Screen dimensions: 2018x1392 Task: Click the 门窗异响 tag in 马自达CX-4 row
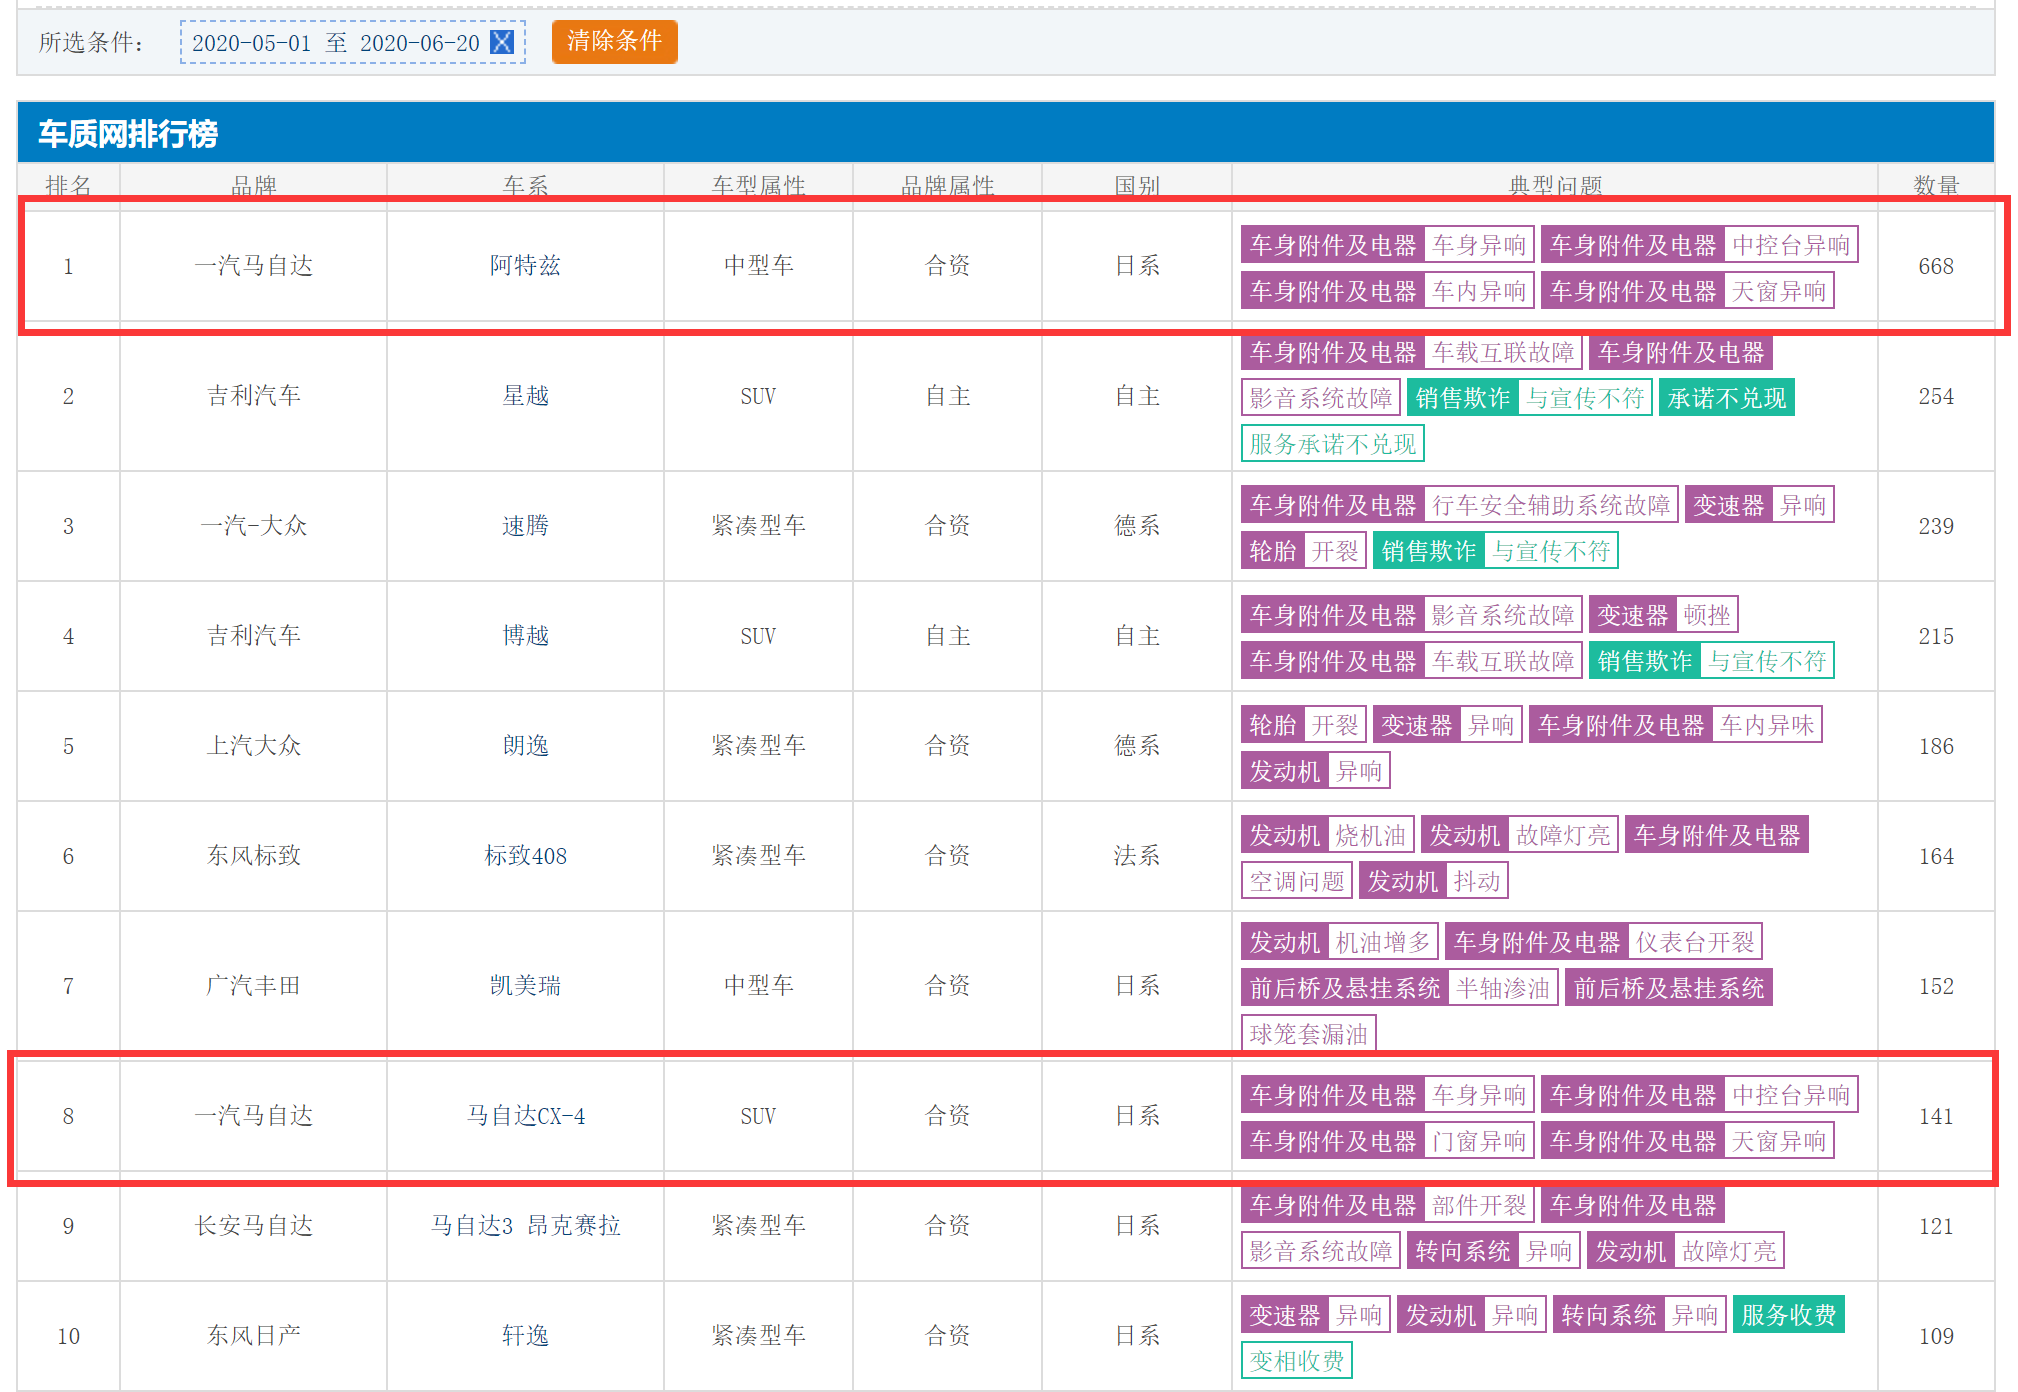(1479, 1141)
